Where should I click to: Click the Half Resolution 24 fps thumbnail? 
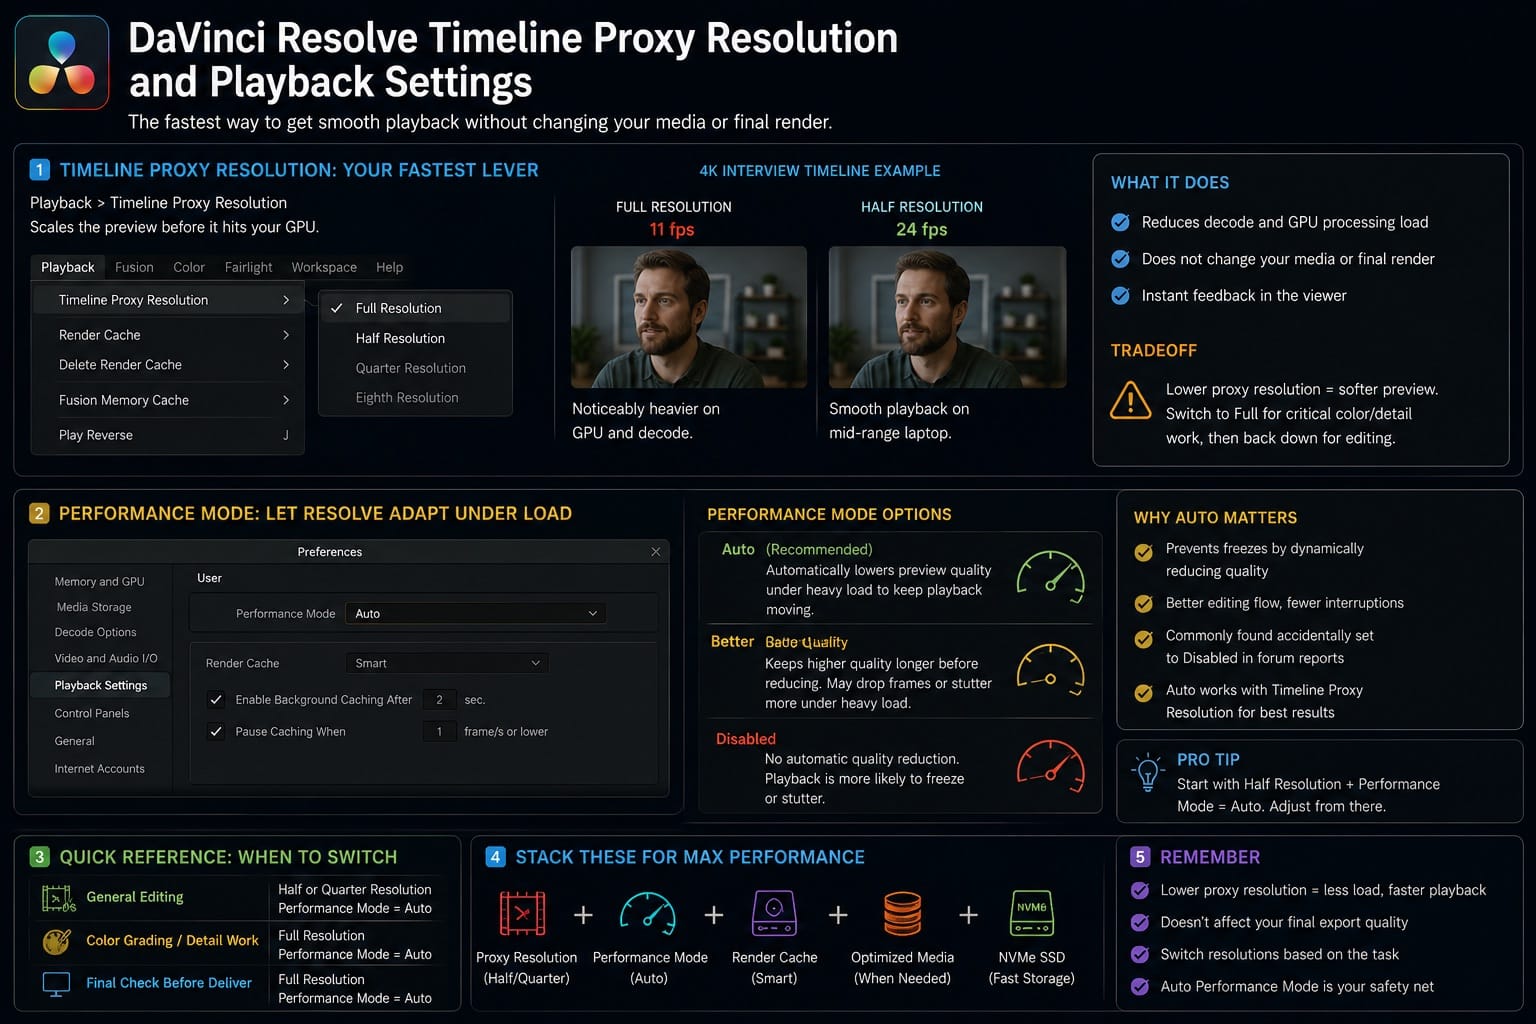(947, 317)
